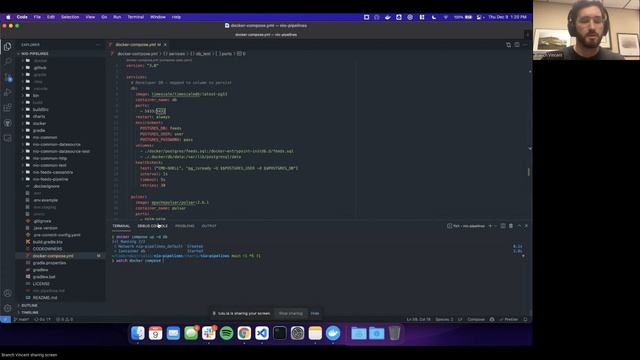The image size is (640, 360).
Task: Click git branch in status bar
Action: (x=21, y=319)
